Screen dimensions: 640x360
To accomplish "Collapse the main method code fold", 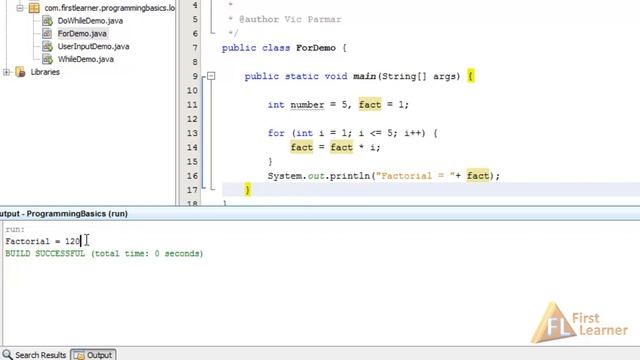I will (211, 76).
